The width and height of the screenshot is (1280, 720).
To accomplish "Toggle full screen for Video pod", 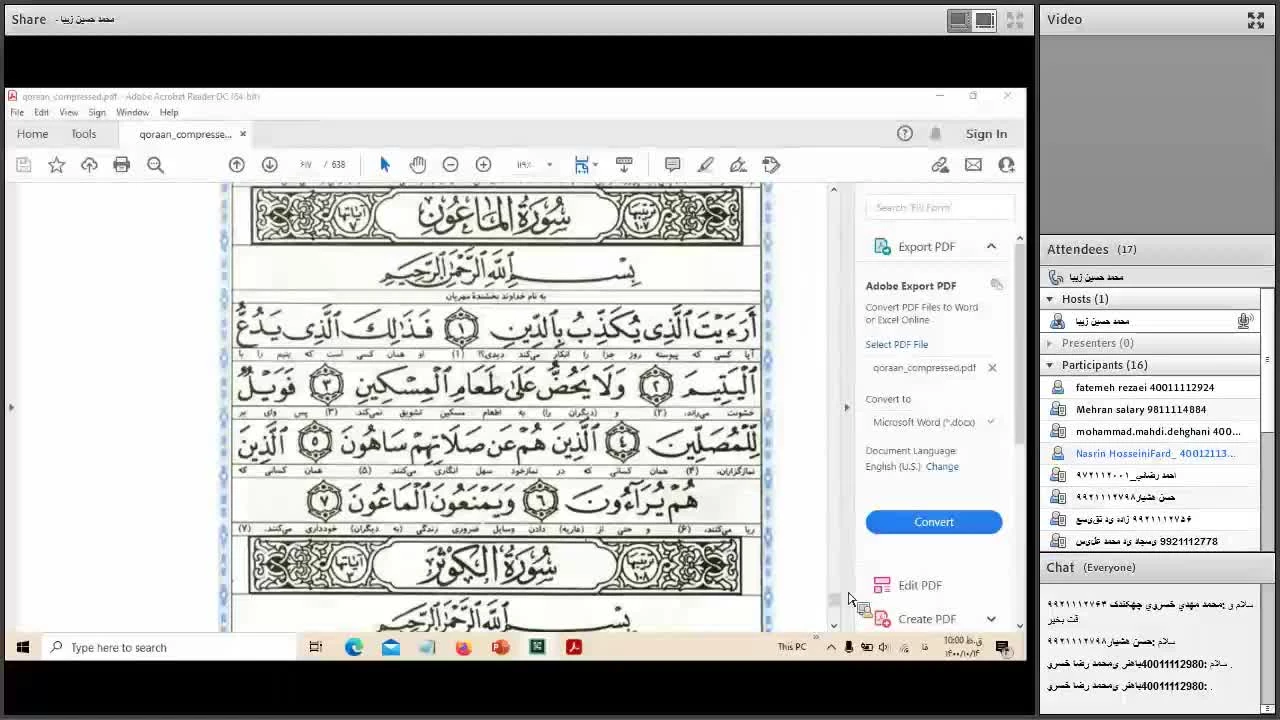I will 1256,20.
